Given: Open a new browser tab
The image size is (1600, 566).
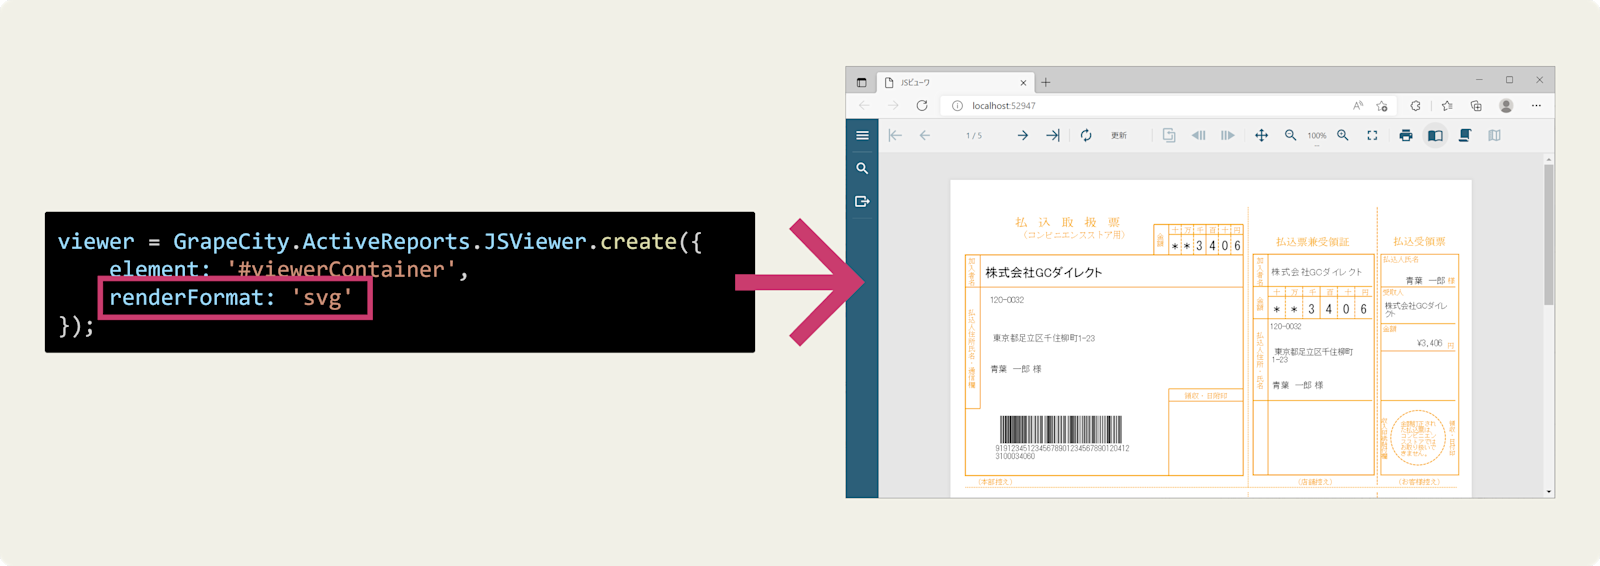Looking at the screenshot, I should coord(1046,83).
